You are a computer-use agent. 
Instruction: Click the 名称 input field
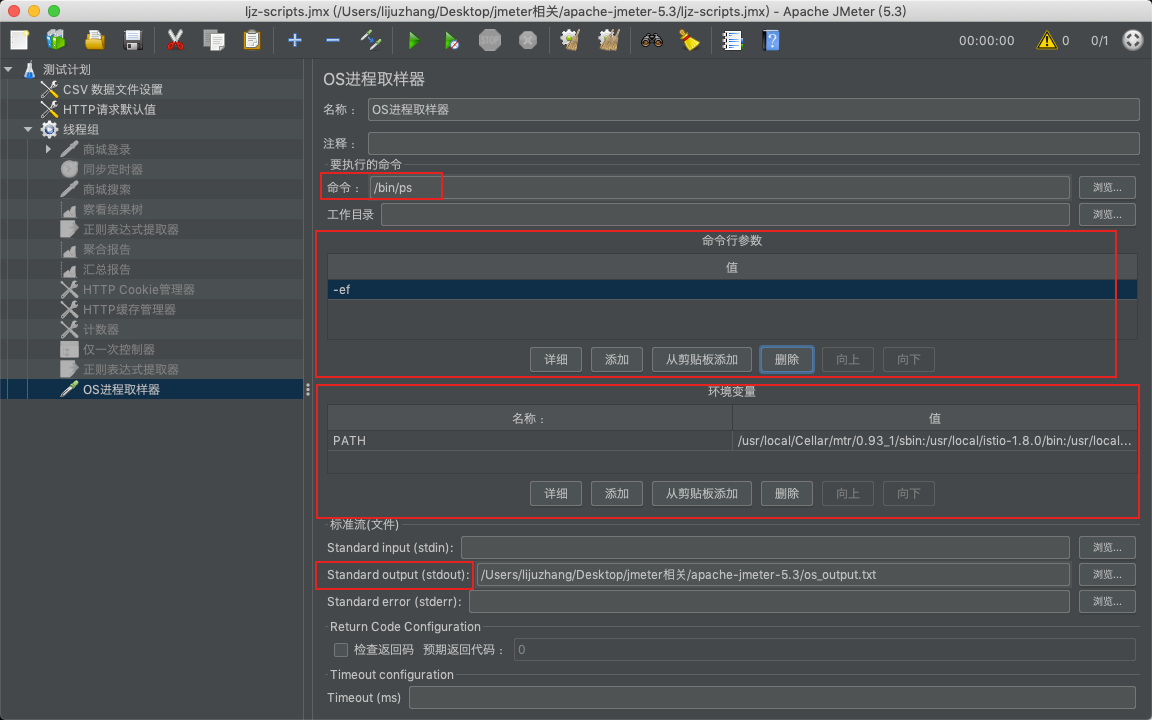(x=753, y=109)
